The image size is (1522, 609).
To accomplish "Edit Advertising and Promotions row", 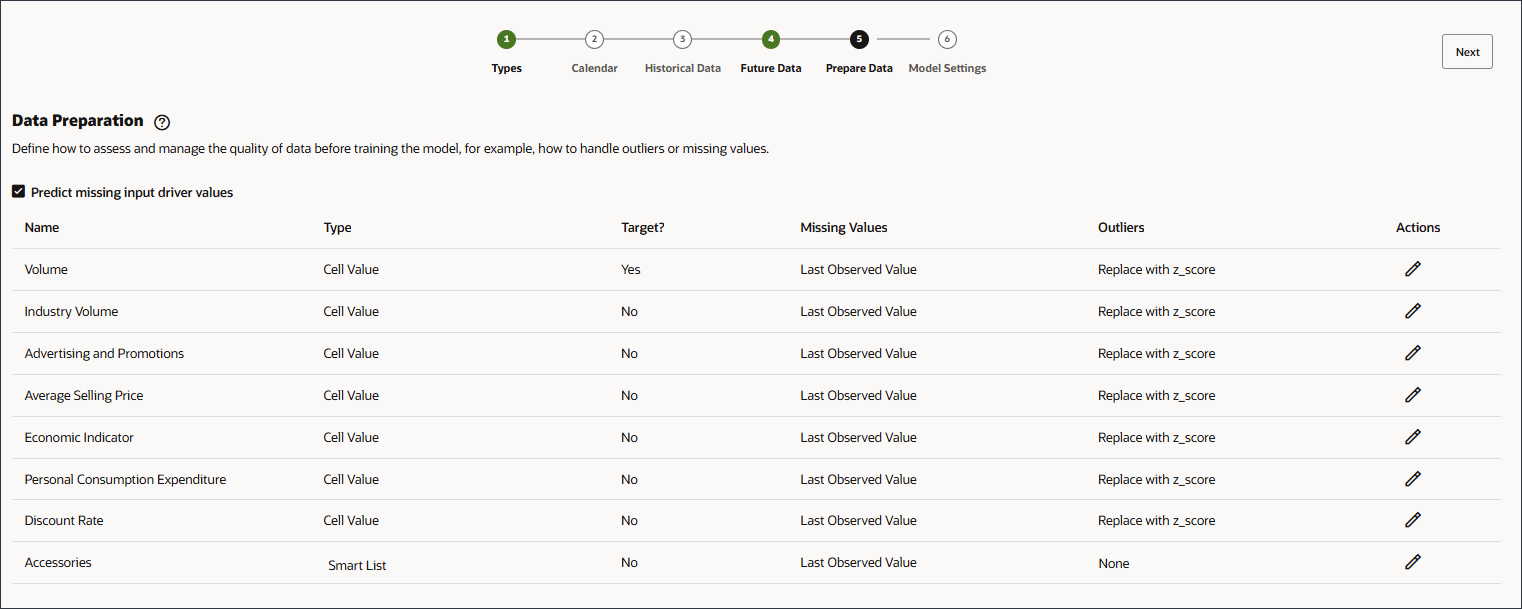I will [1412, 353].
